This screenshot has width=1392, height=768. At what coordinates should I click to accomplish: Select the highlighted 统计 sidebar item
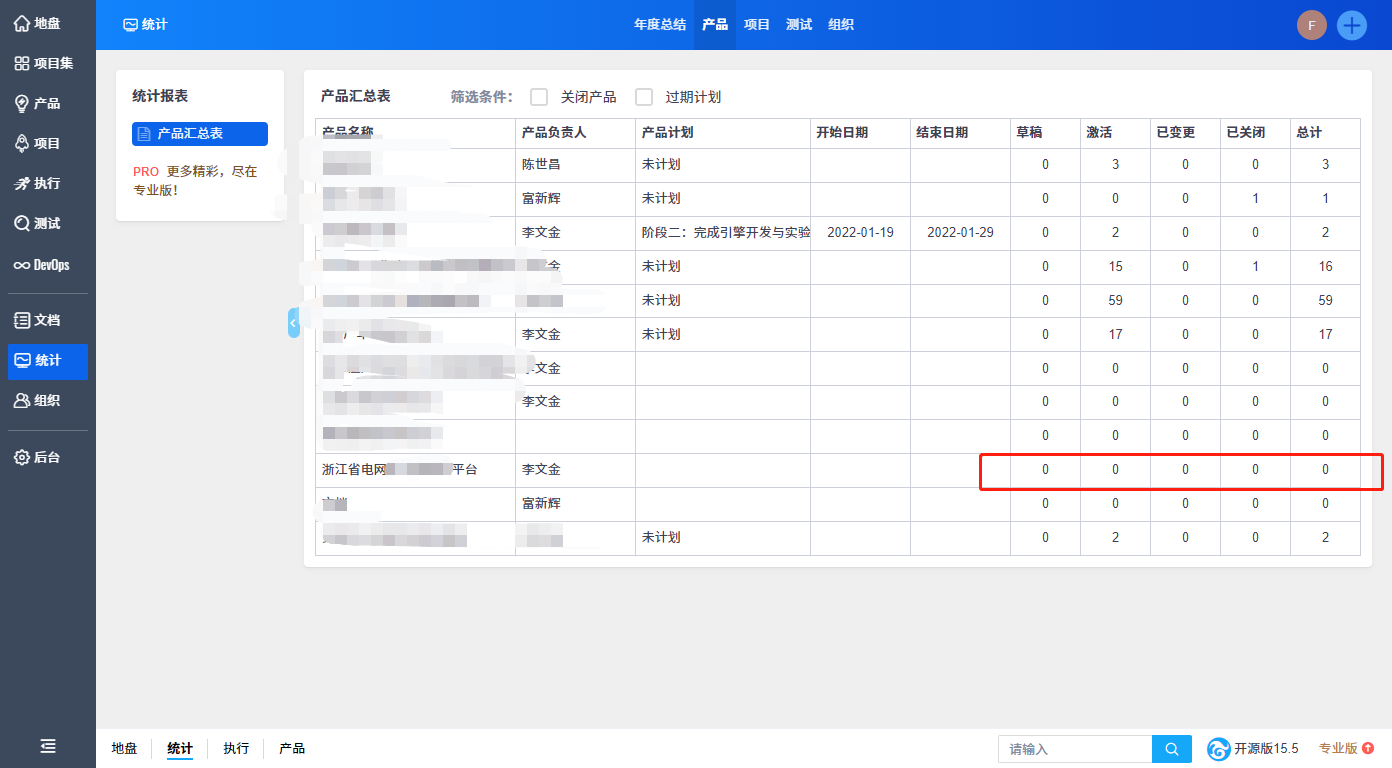47,361
